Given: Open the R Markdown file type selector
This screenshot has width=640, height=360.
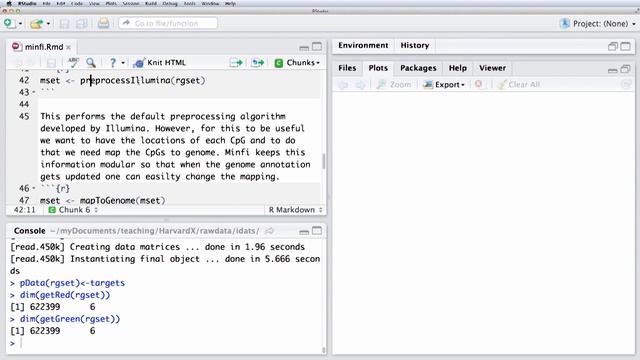Looking at the screenshot, I should point(295,210).
